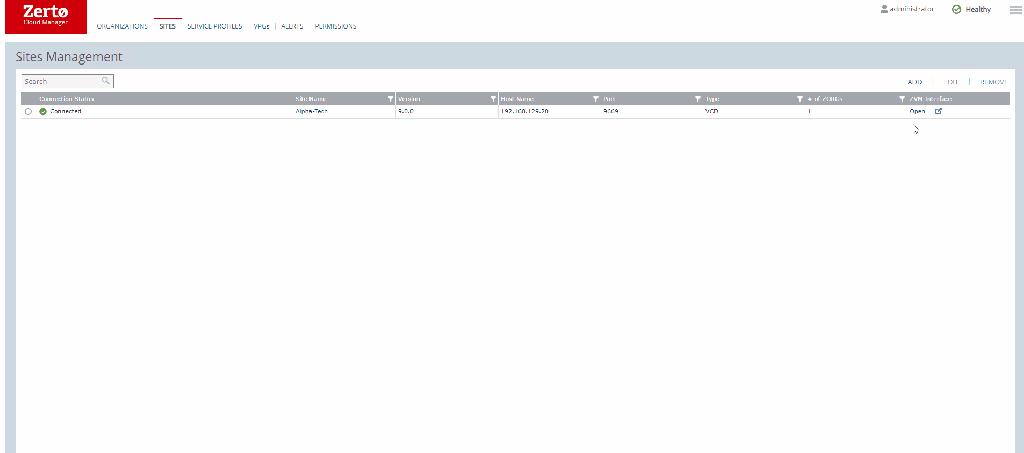This screenshot has width=1024, height=453.
Task: Click the Add site button
Action: 915,81
